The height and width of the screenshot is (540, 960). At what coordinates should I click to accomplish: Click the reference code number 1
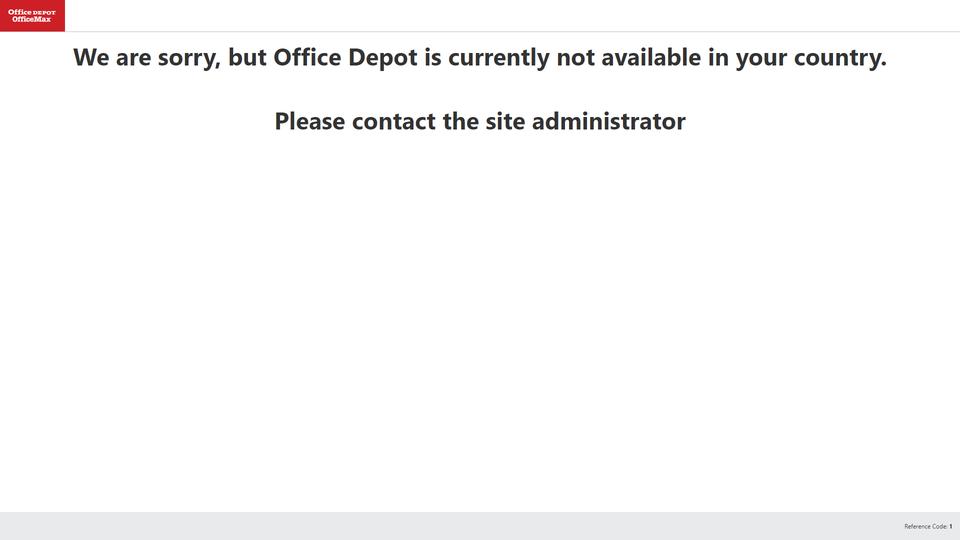tap(951, 527)
